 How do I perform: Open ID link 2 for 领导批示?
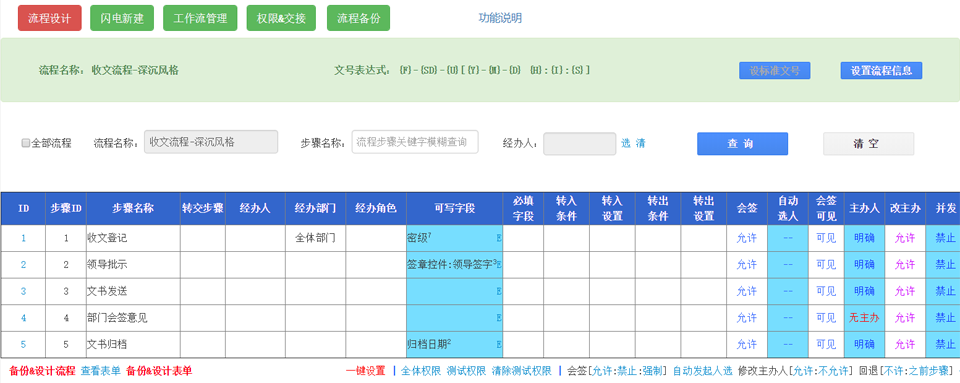pos(24,265)
